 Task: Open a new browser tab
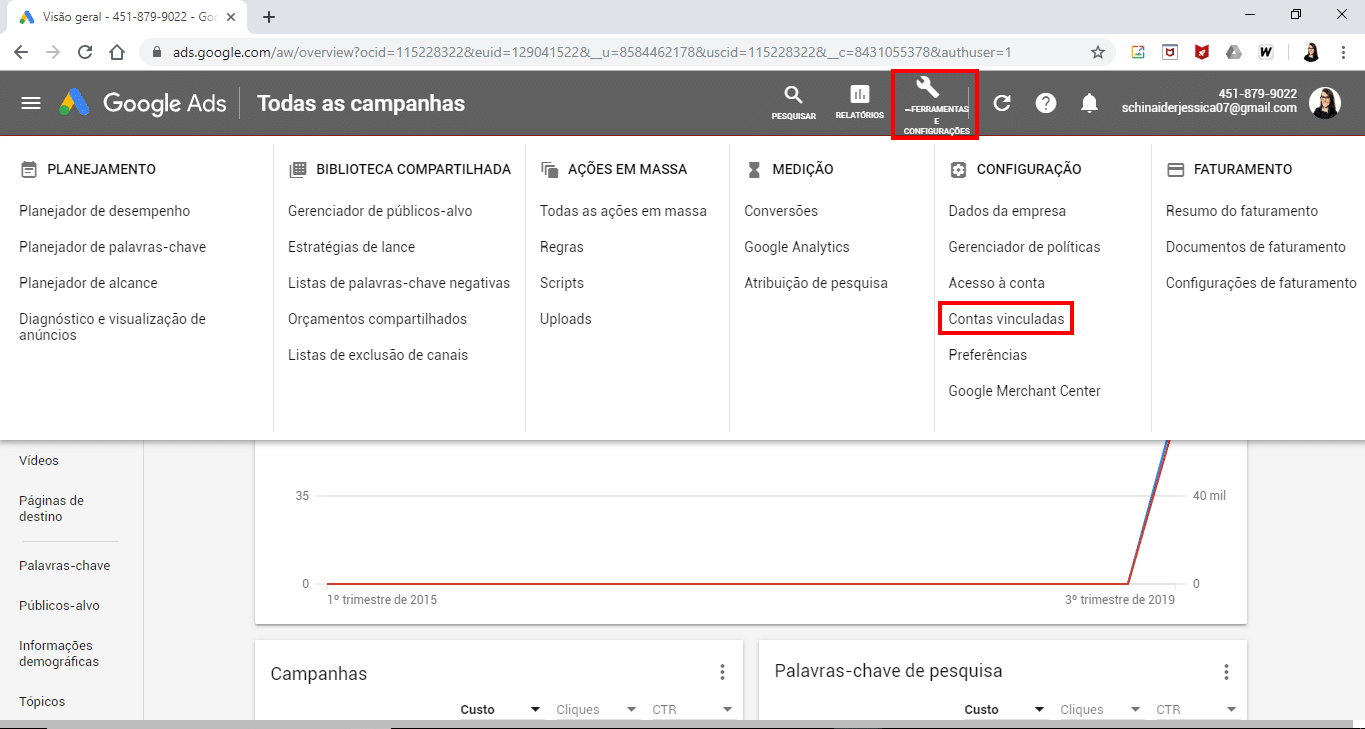(268, 16)
